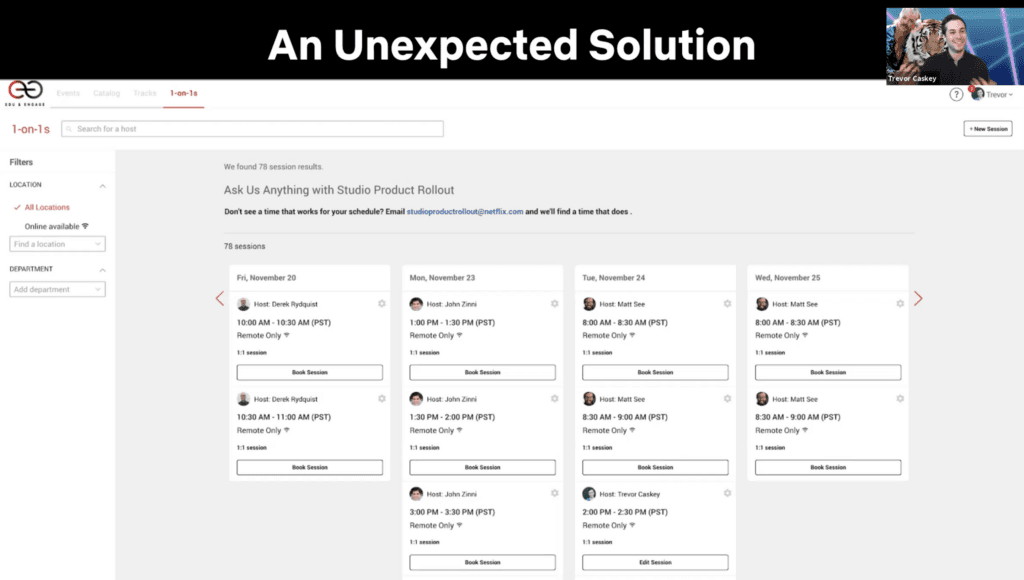
Task: Collapse the Location filter section
Action: (103, 185)
